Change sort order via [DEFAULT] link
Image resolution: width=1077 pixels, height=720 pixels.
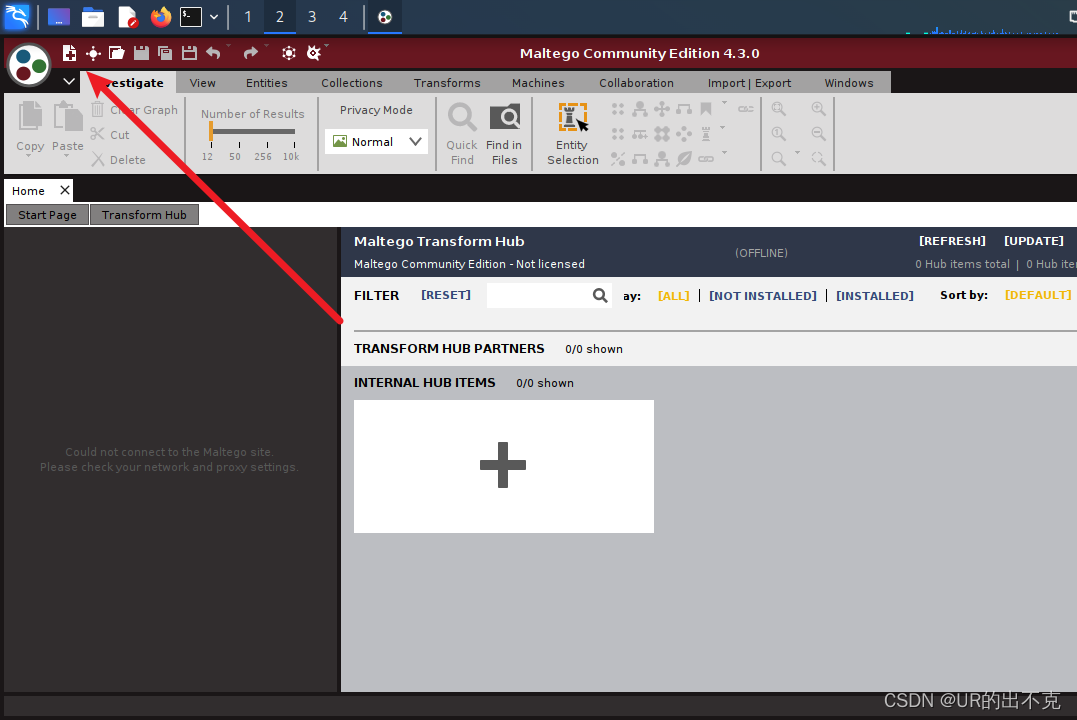pos(1038,295)
